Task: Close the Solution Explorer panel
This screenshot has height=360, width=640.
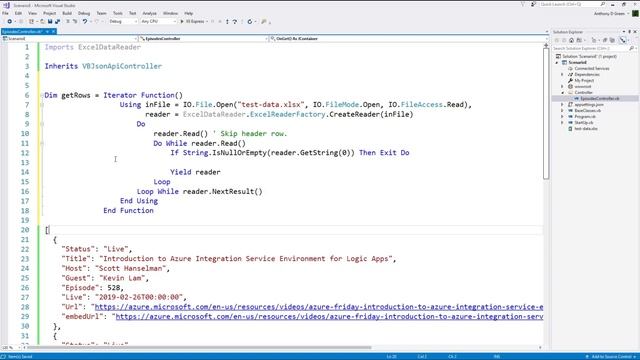Action: click(x=635, y=31)
